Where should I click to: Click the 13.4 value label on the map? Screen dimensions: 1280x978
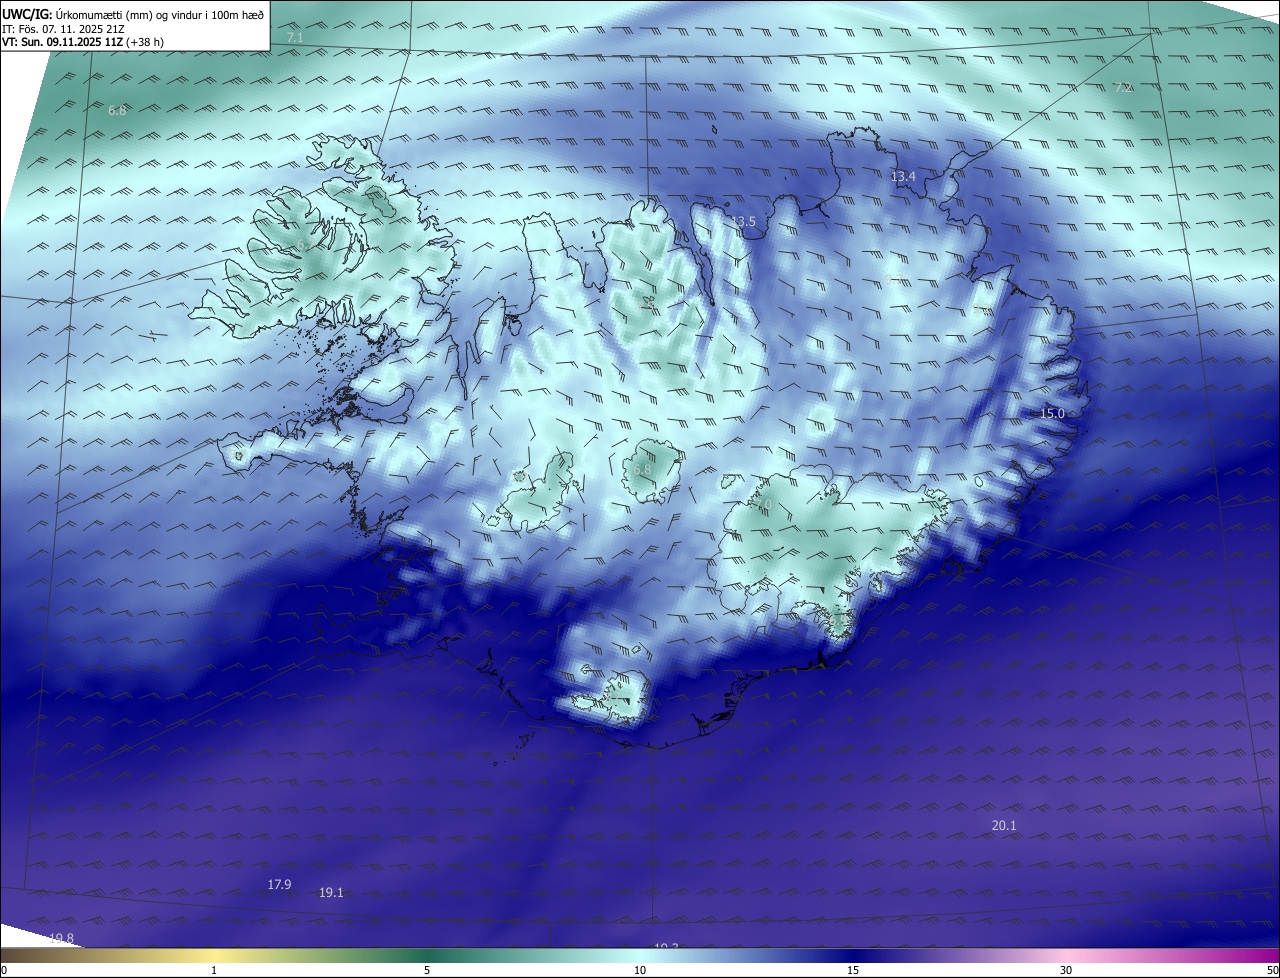tap(903, 176)
